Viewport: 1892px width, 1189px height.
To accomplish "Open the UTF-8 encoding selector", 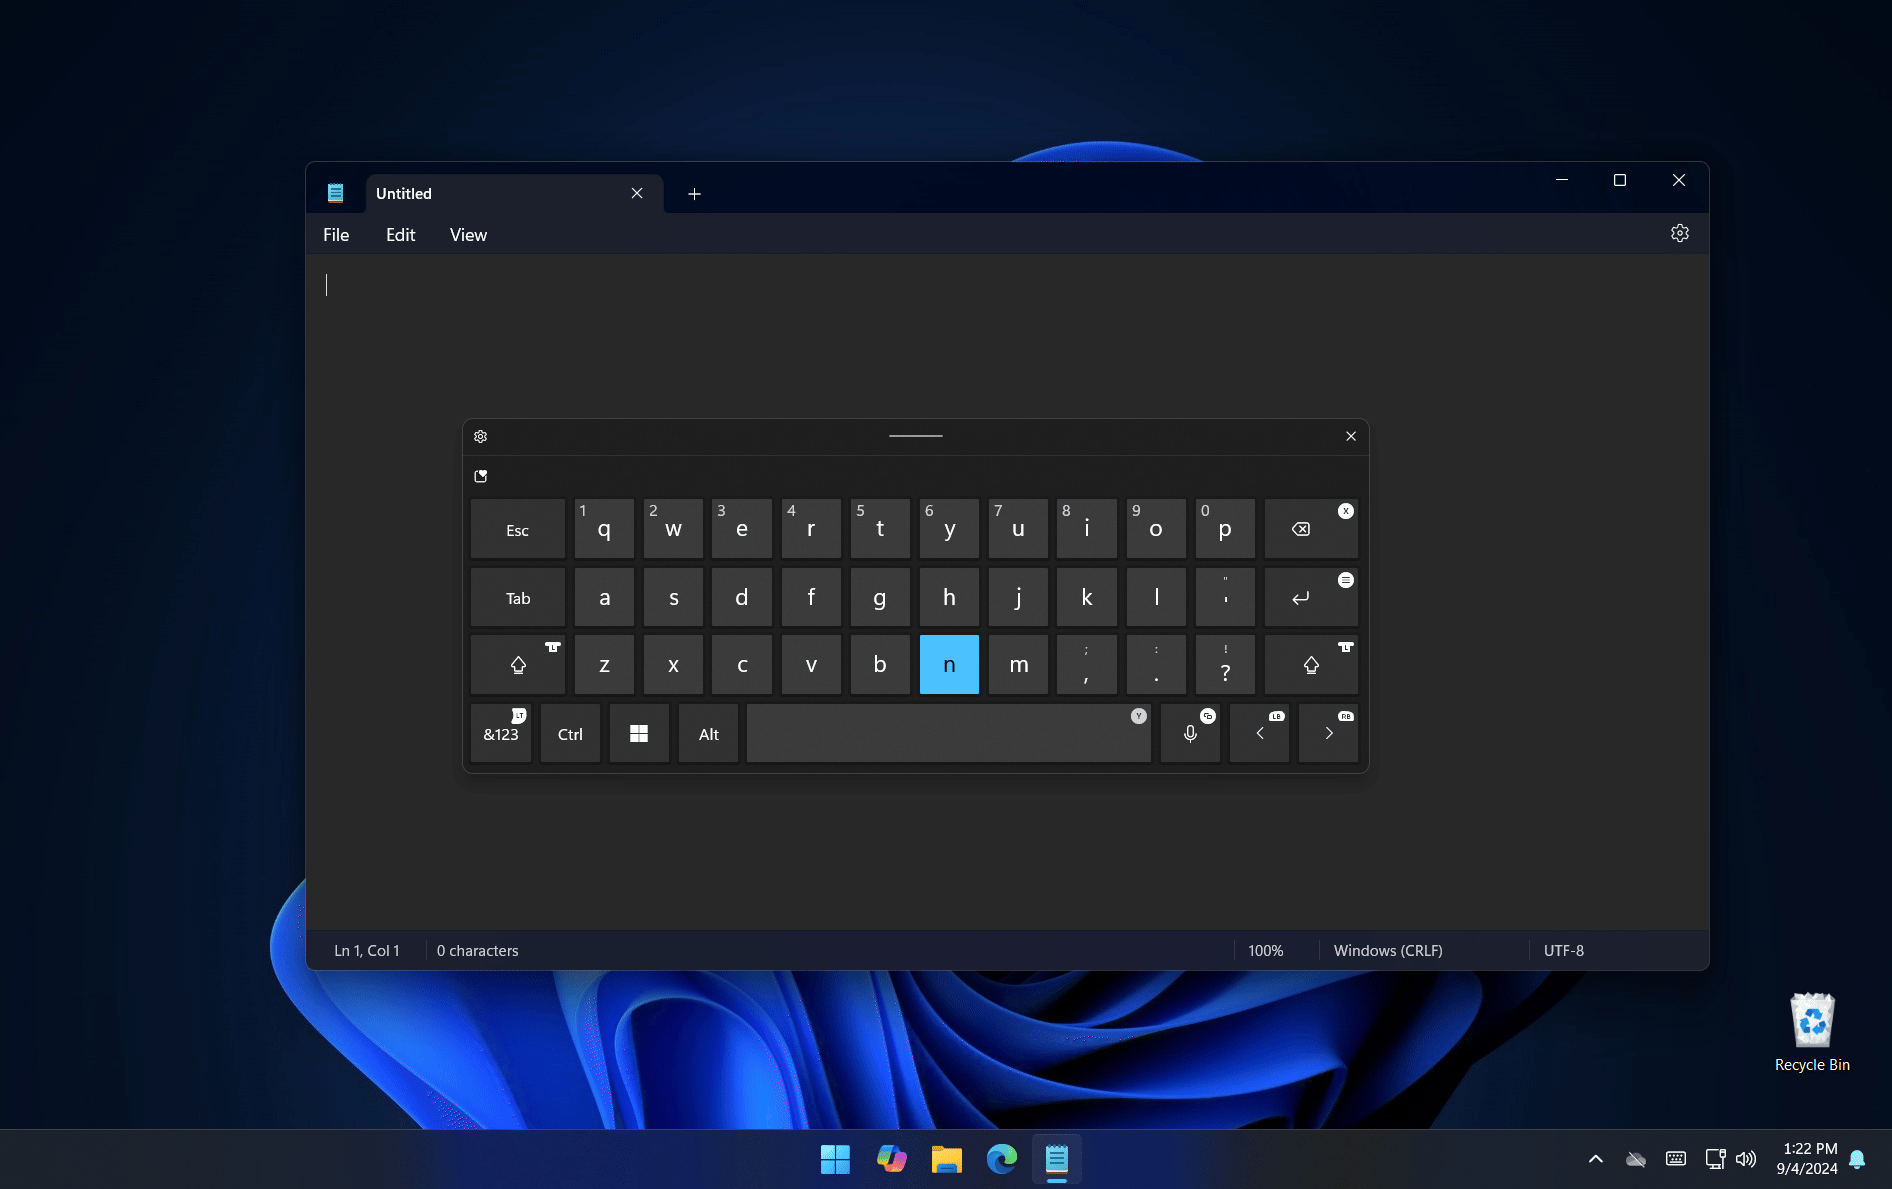I will 1563,951.
